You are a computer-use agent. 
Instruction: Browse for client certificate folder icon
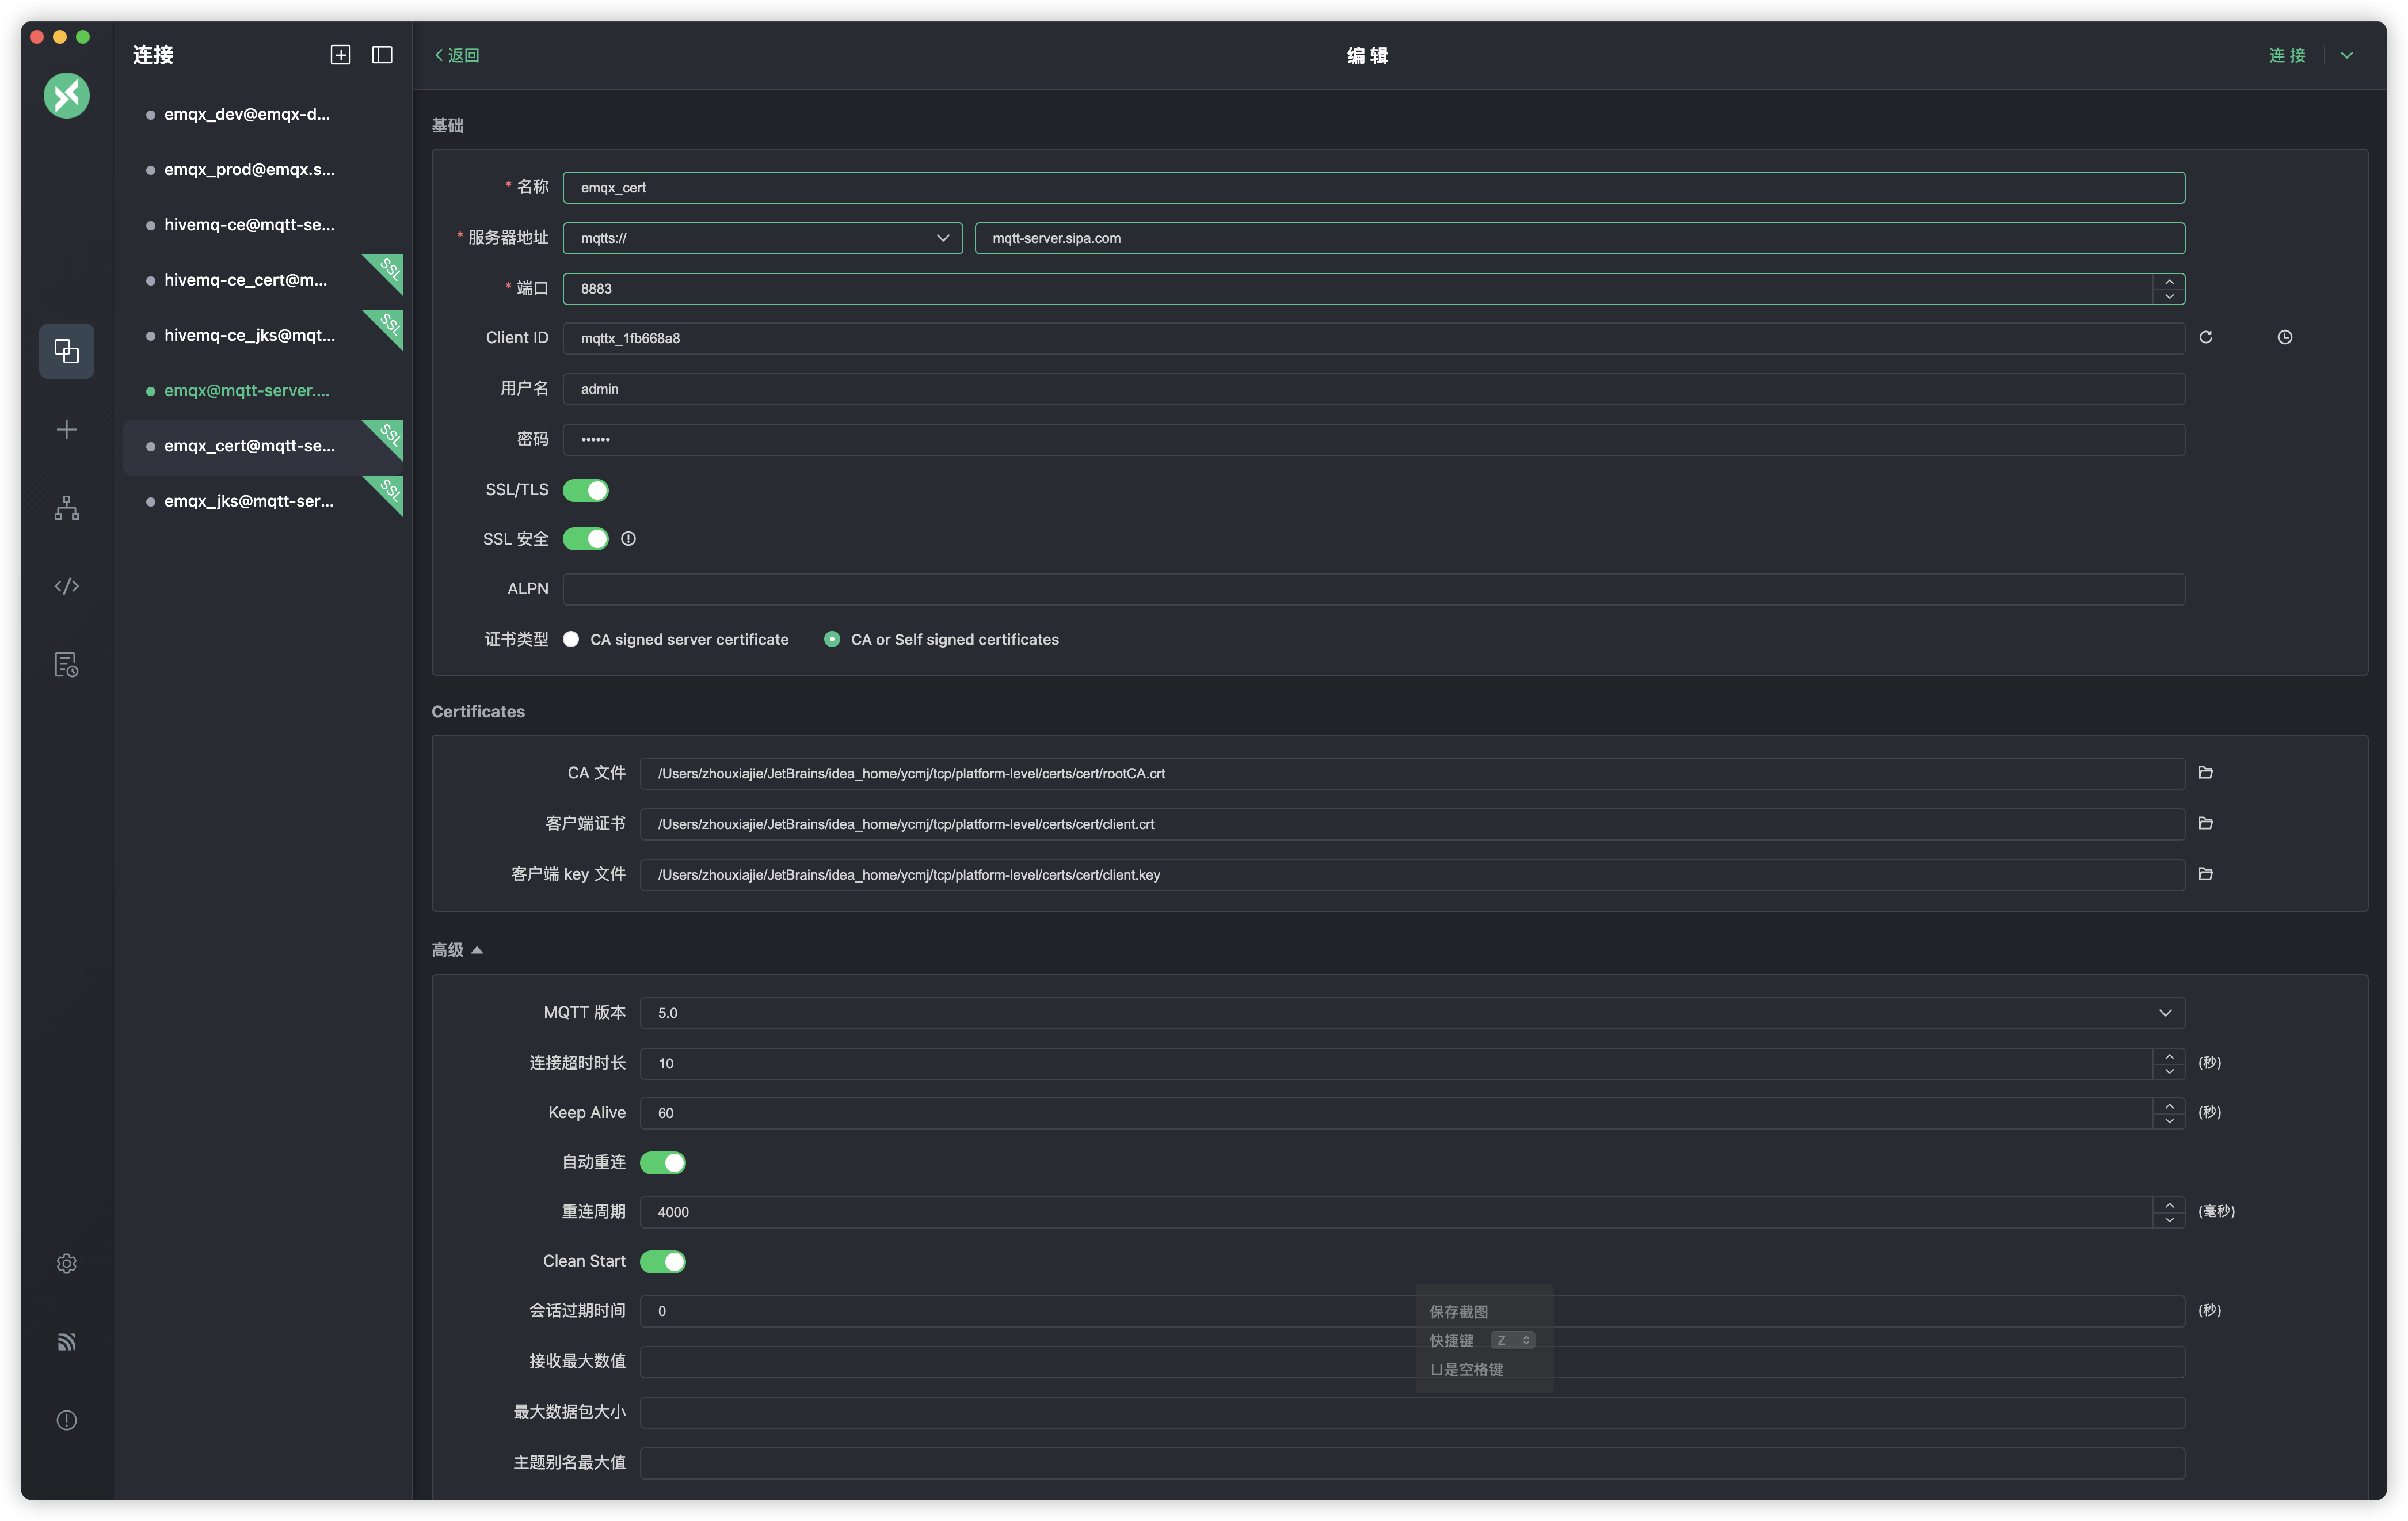(2205, 824)
